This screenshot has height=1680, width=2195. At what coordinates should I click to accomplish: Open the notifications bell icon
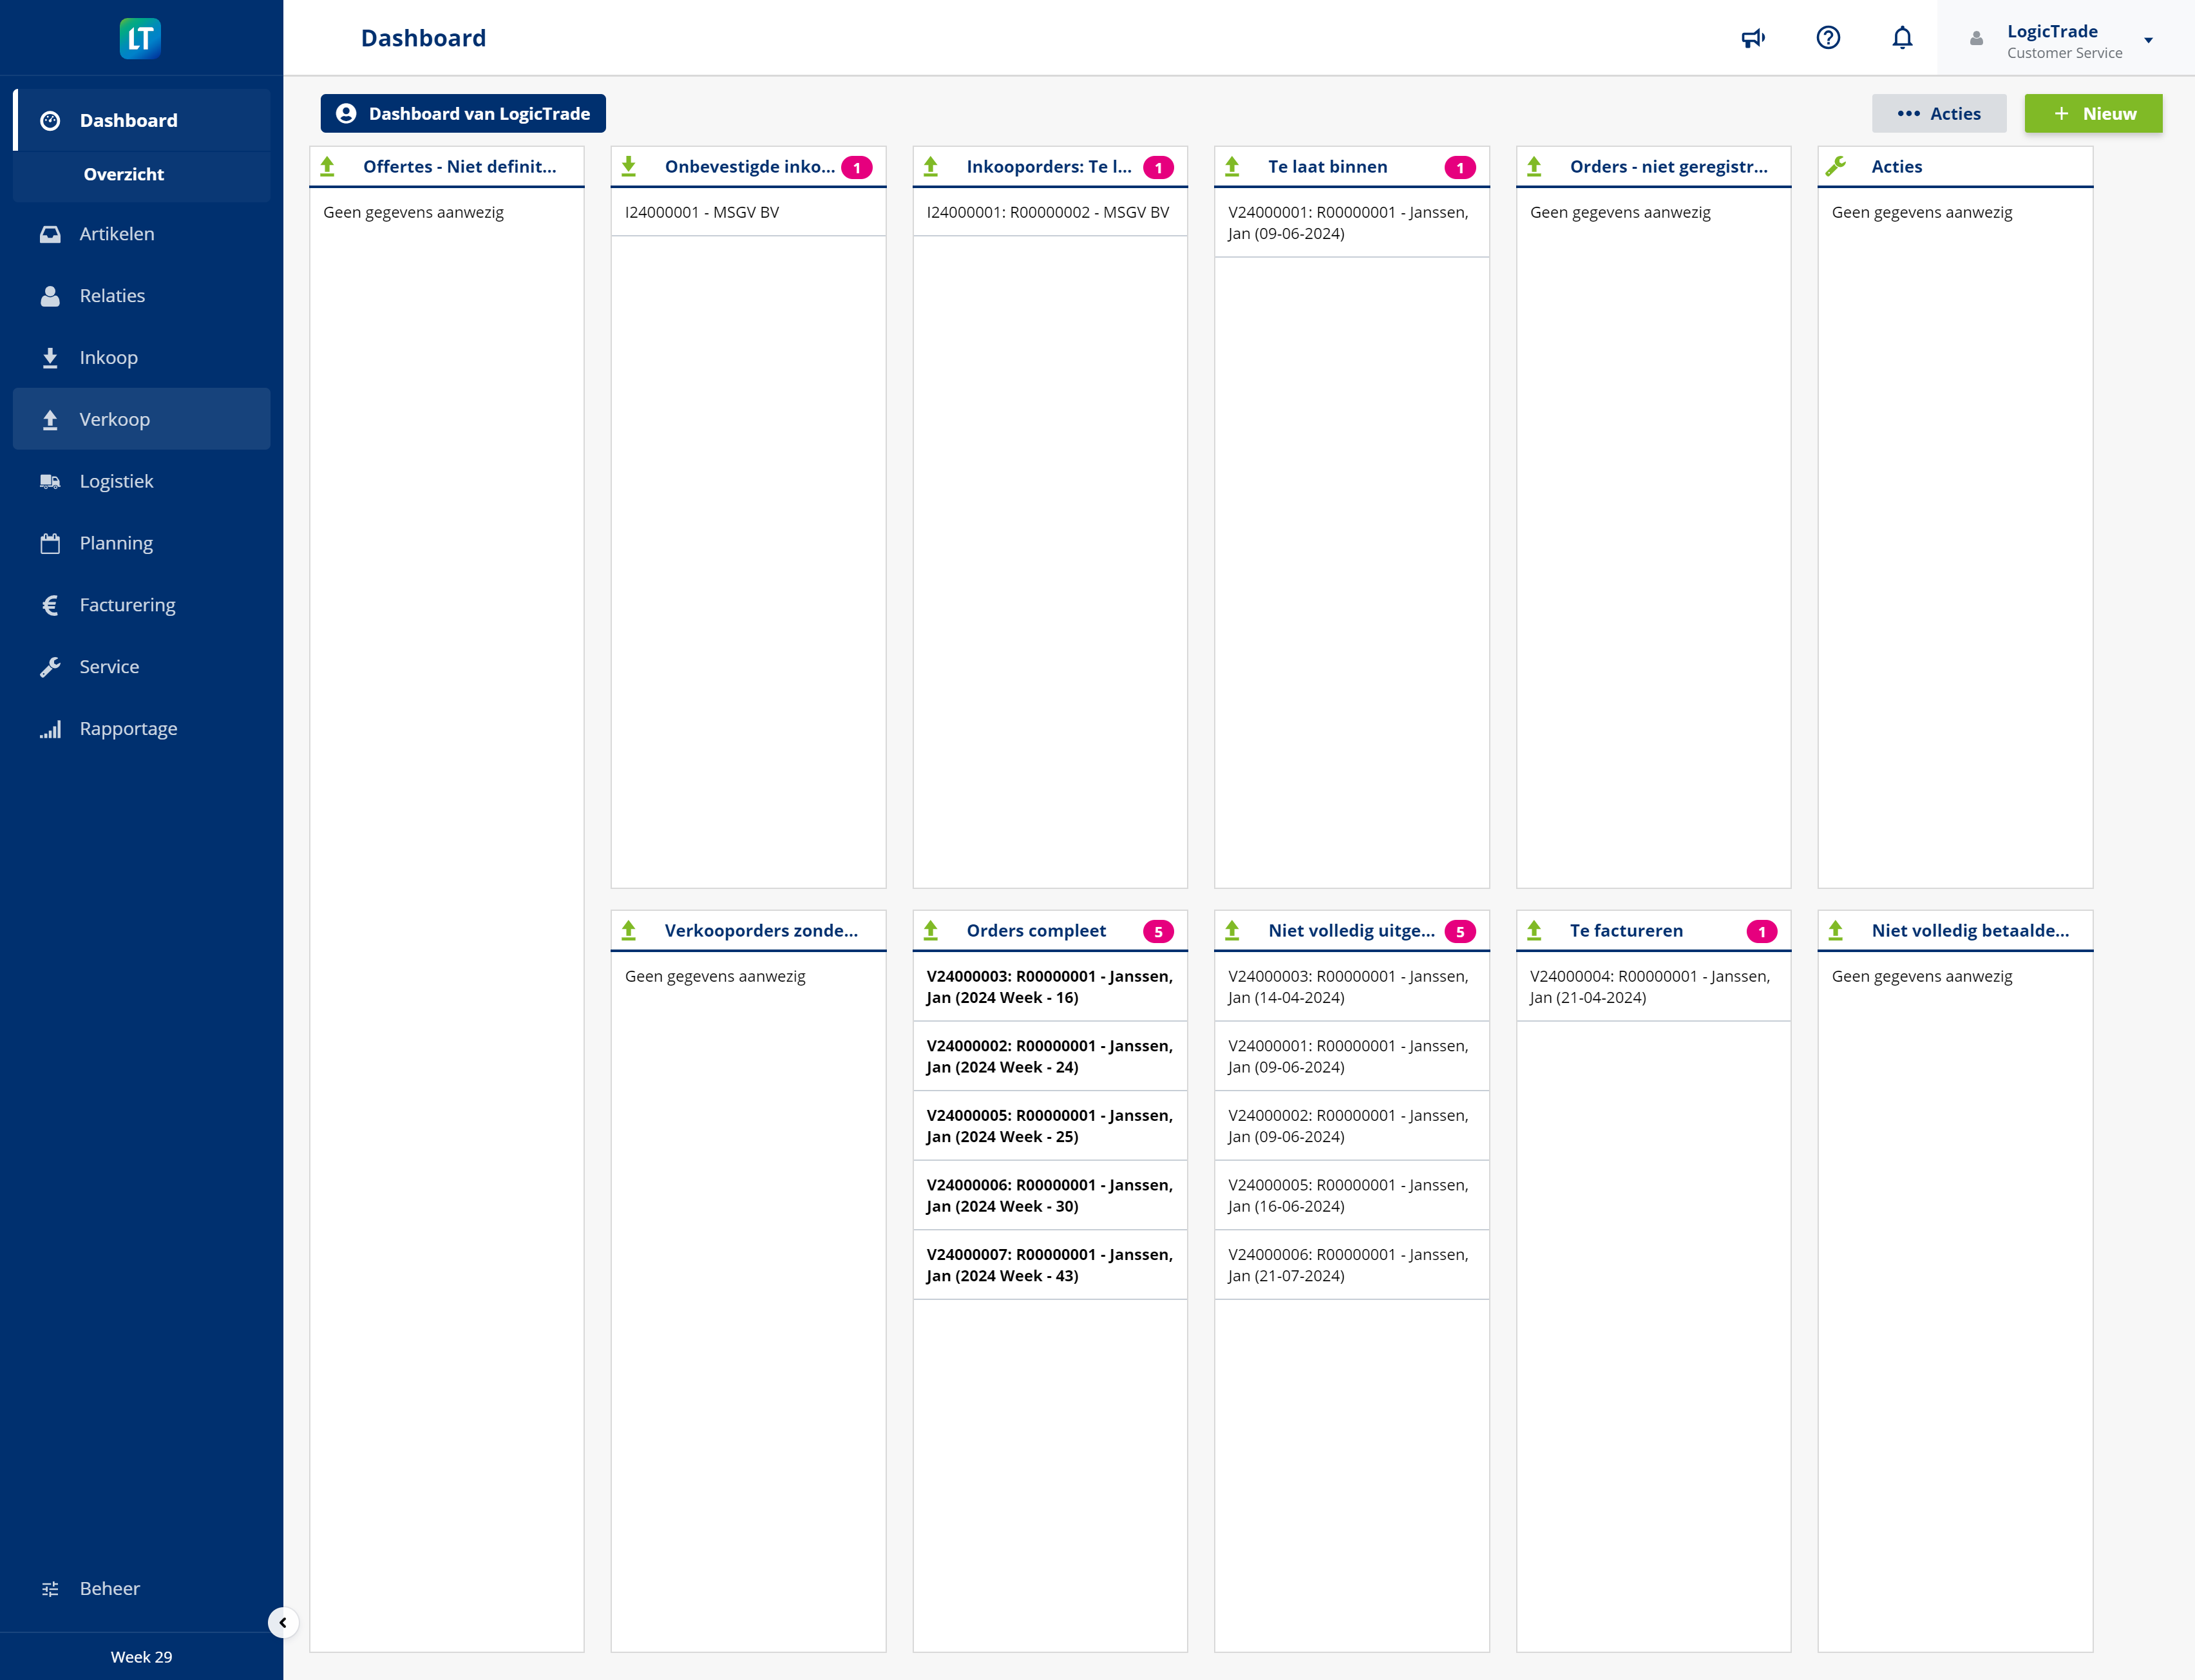tap(1902, 38)
